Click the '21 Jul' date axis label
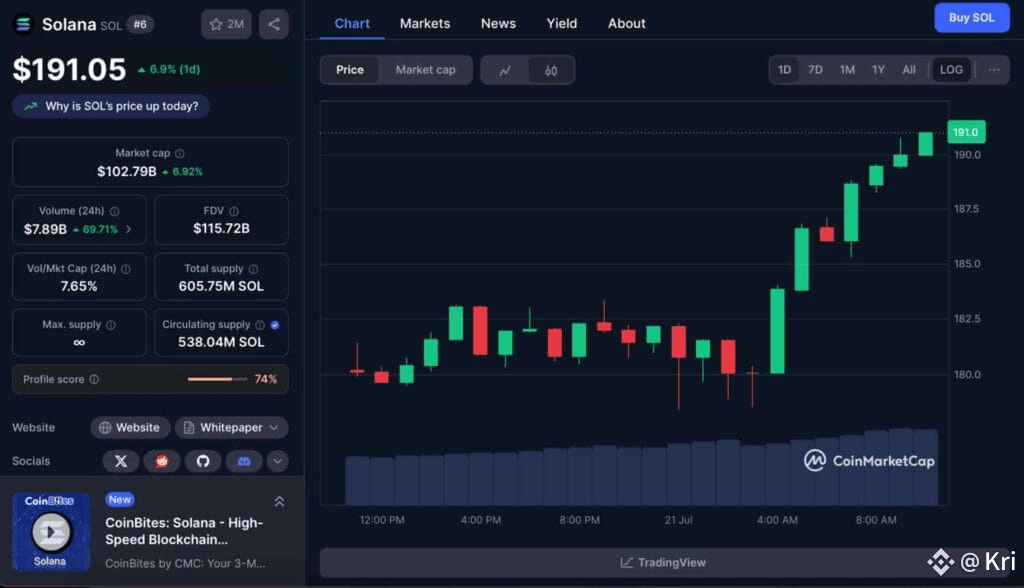 [679, 520]
